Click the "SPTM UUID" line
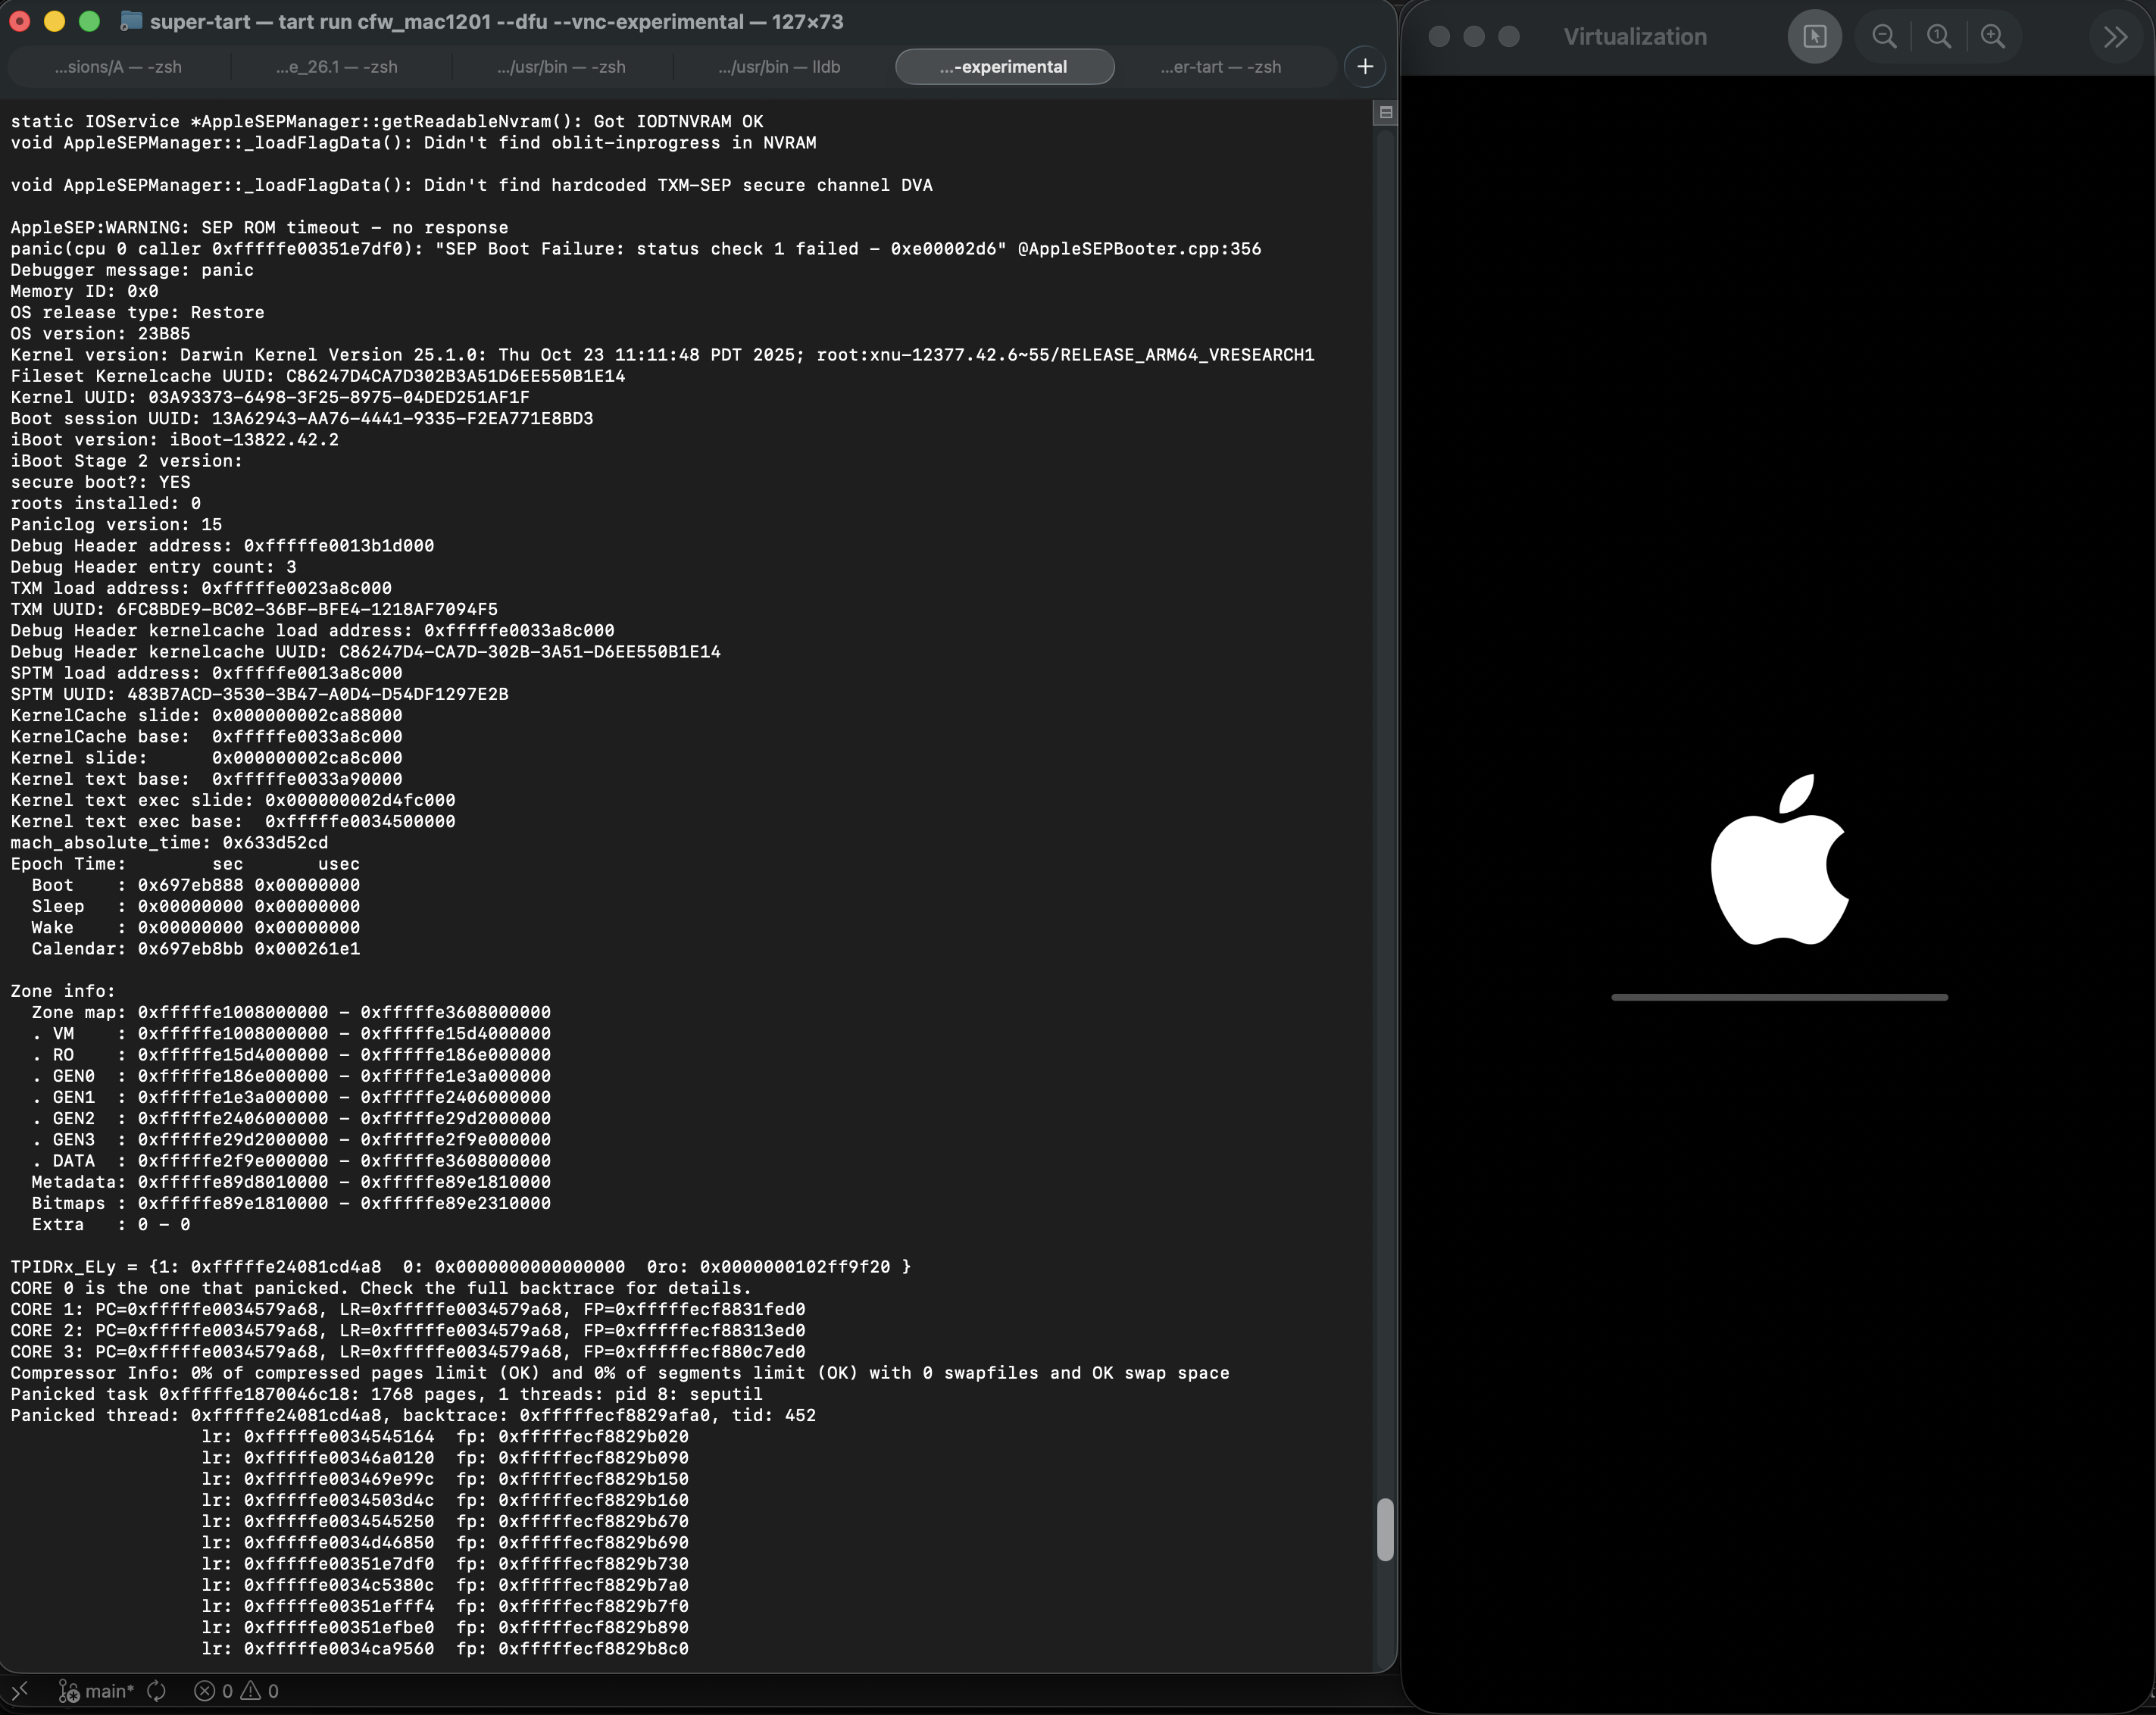 click(x=259, y=694)
